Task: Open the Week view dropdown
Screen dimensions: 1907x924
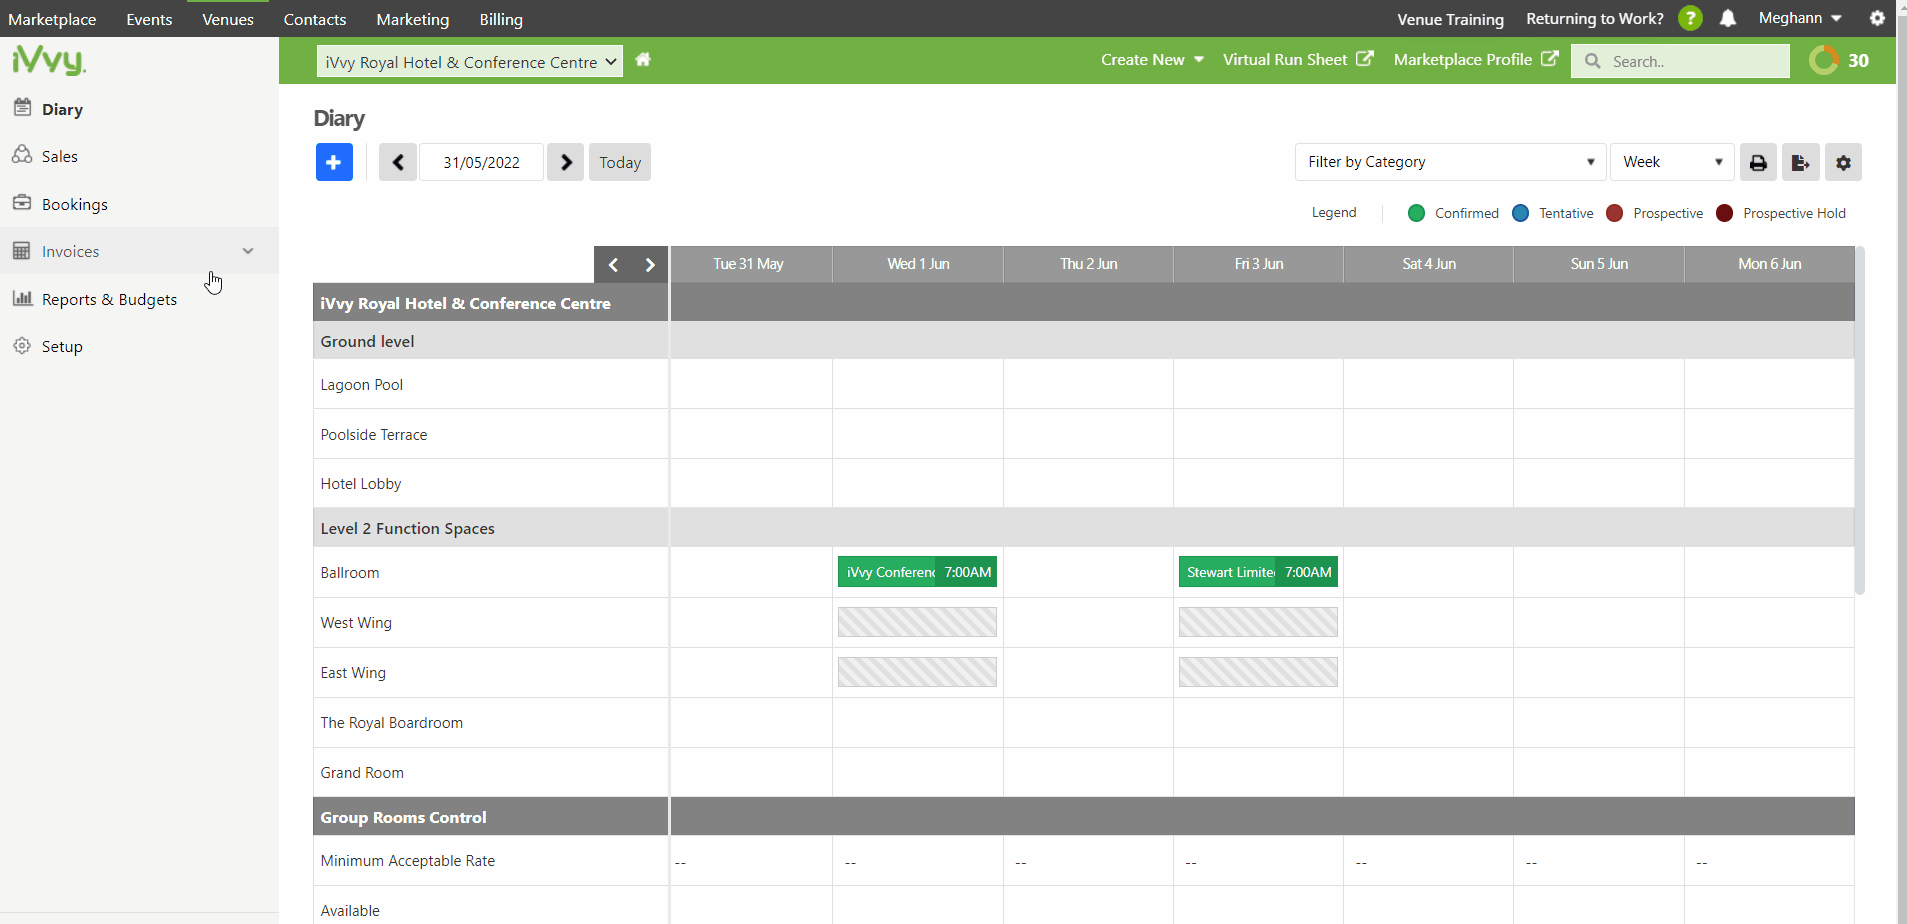Action: 1672,162
